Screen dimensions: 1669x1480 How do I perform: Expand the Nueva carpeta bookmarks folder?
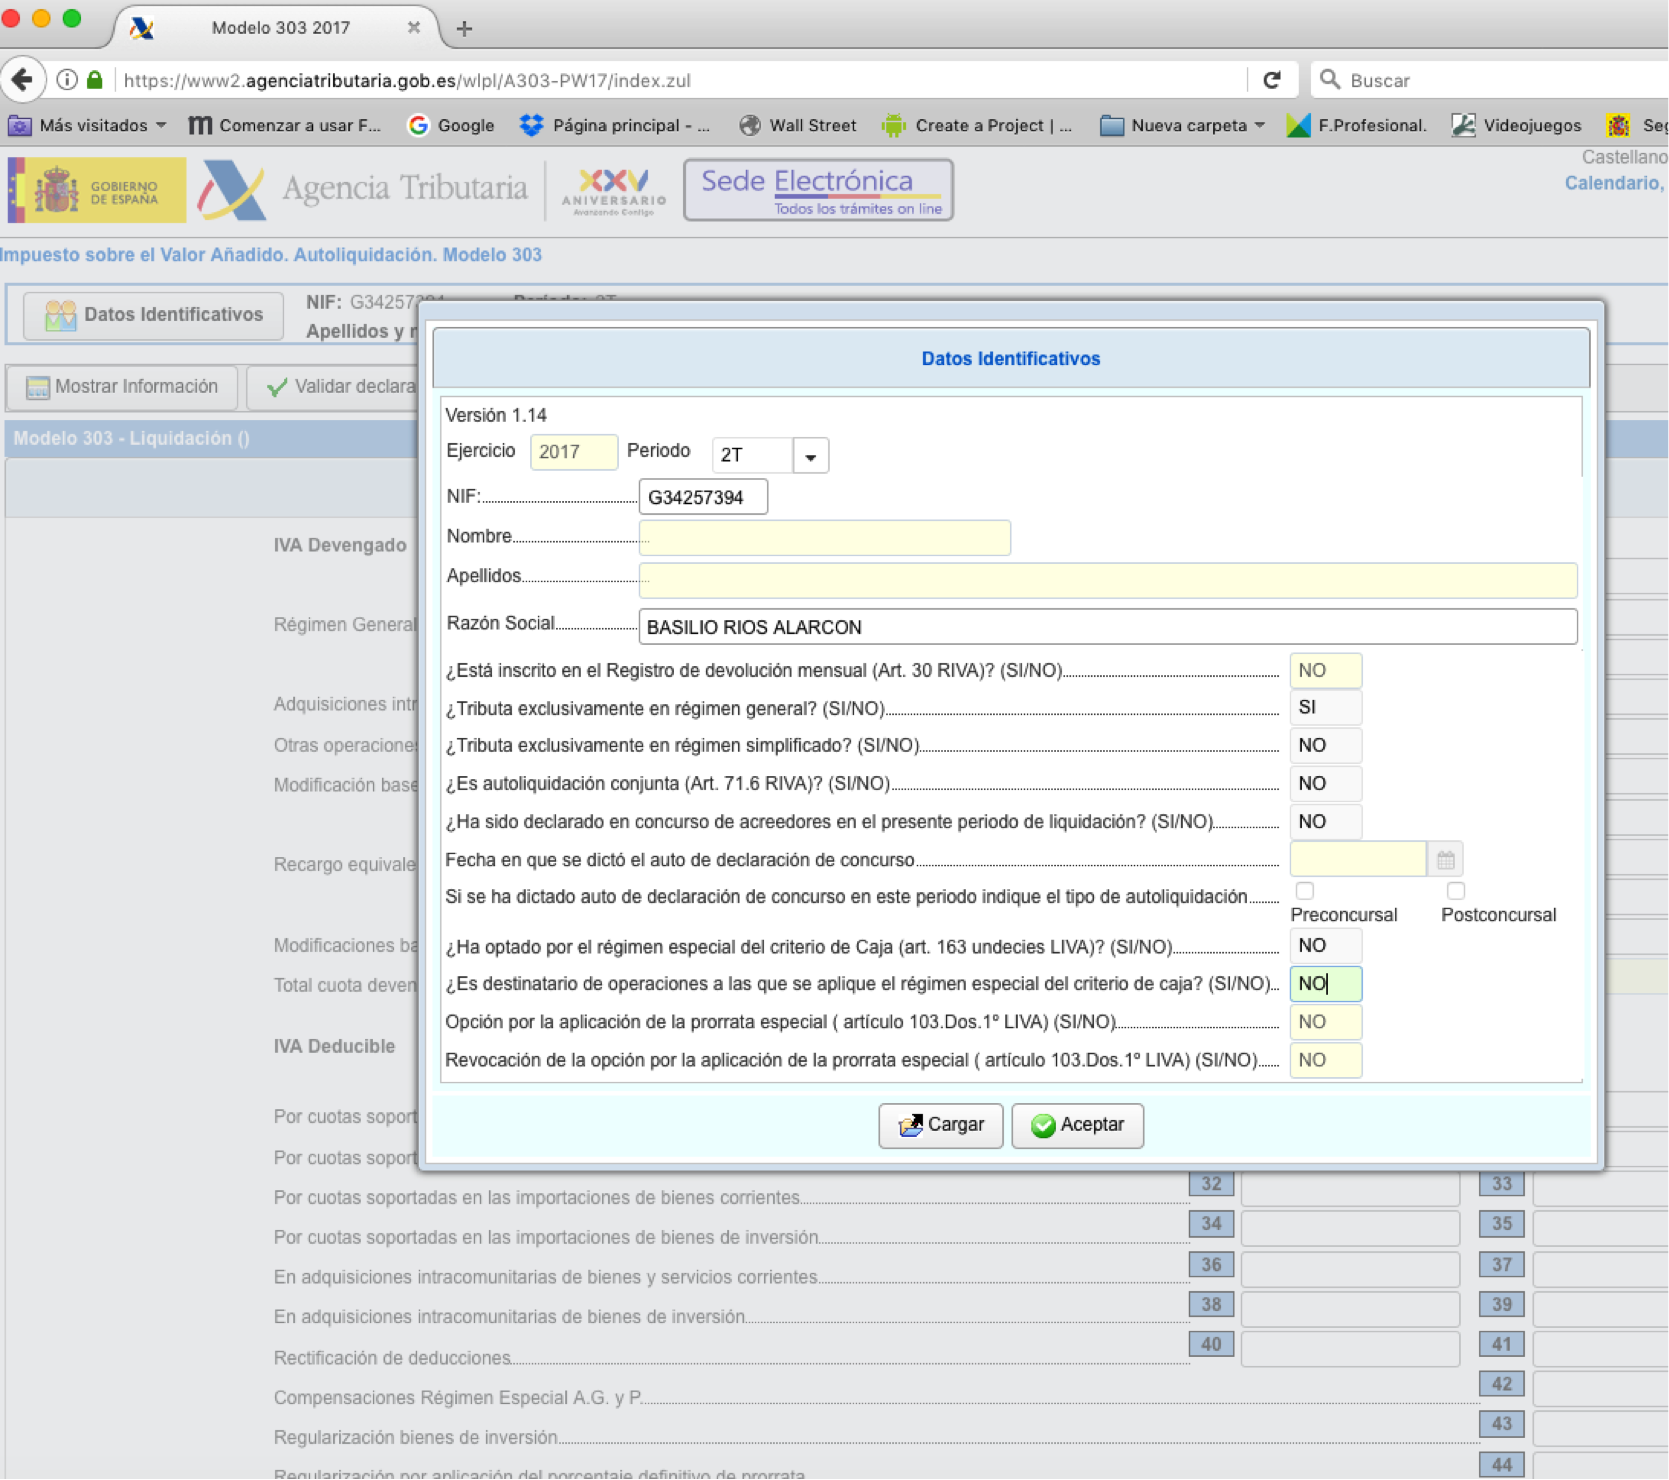click(x=1182, y=125)
